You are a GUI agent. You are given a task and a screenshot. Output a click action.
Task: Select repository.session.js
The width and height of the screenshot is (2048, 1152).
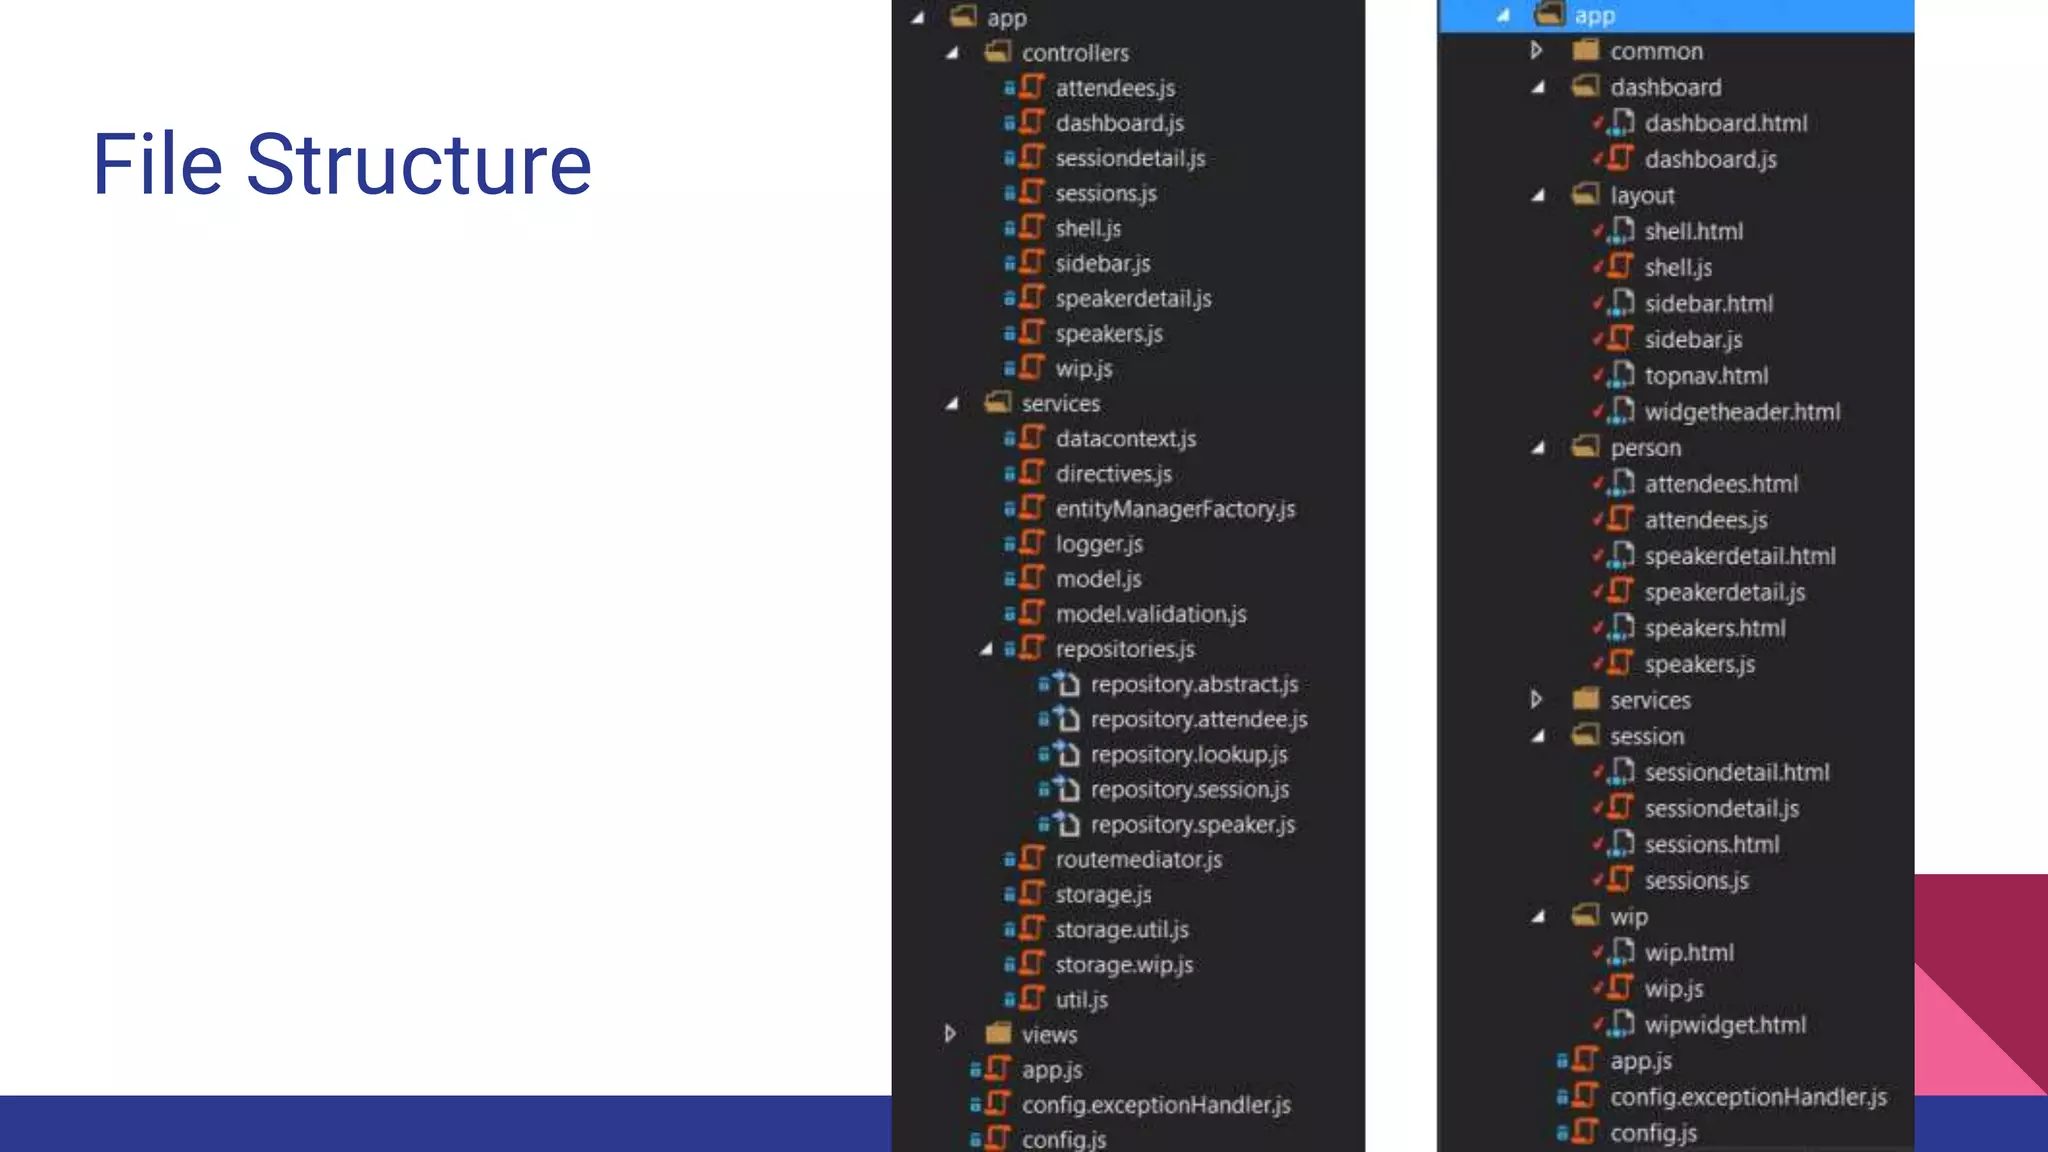1190,789
